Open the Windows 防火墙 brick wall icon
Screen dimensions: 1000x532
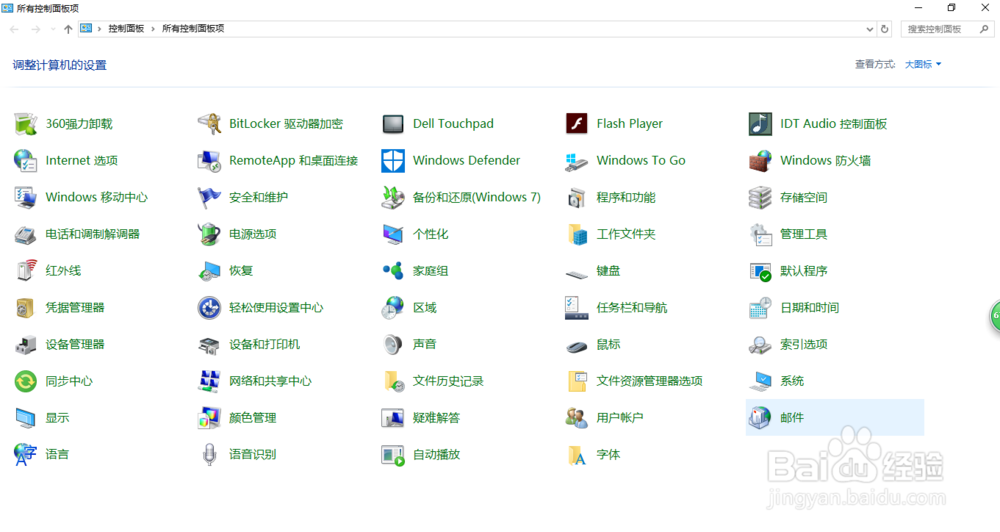(760, 161)
